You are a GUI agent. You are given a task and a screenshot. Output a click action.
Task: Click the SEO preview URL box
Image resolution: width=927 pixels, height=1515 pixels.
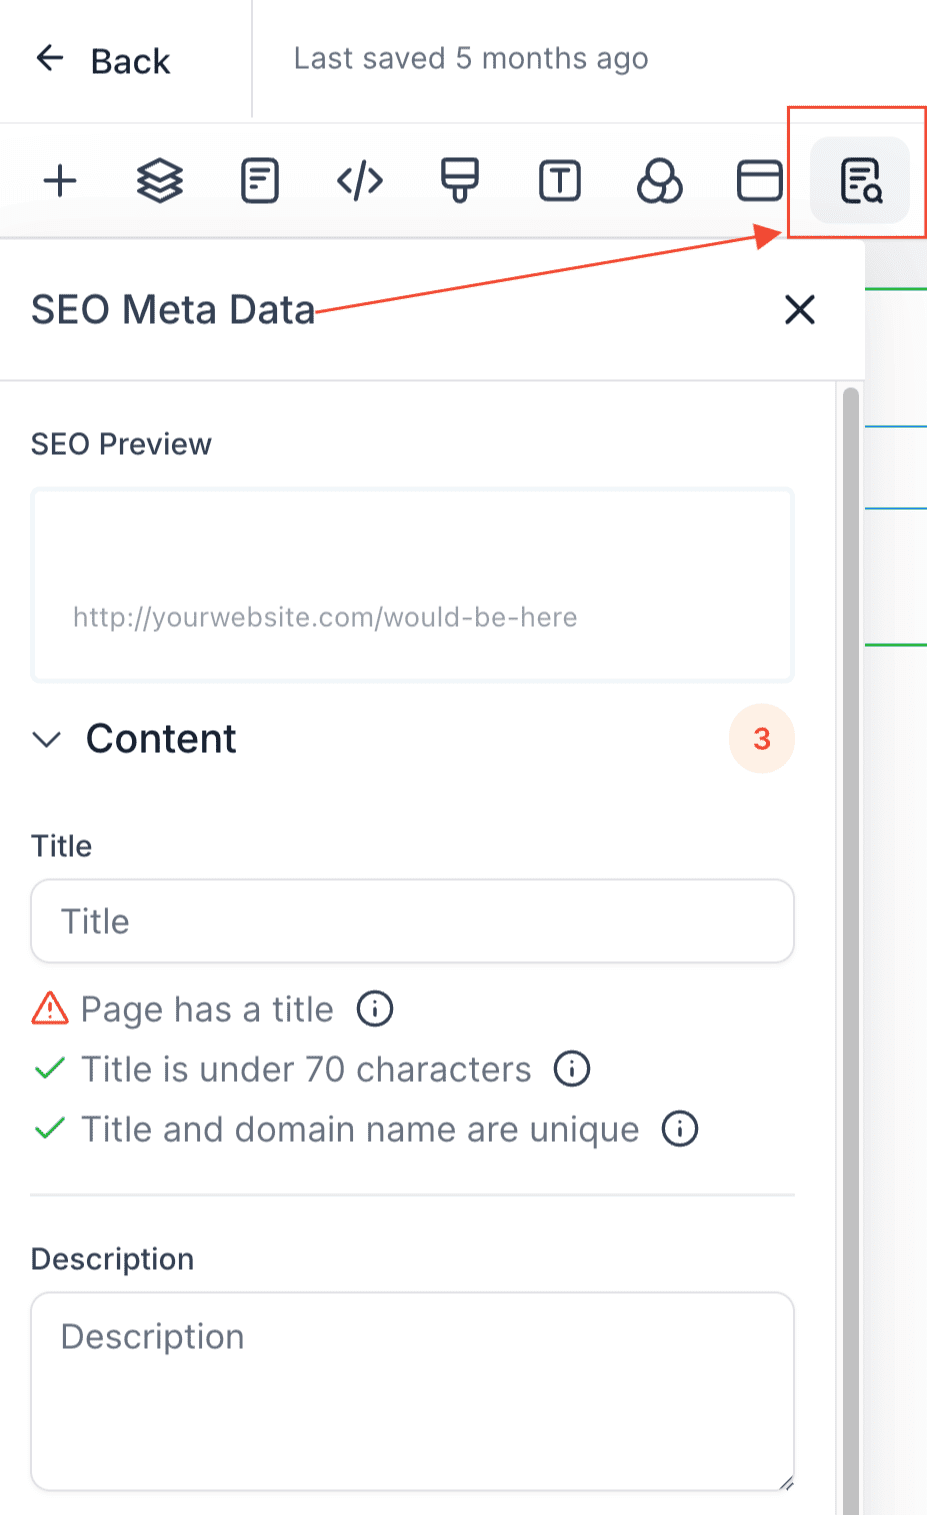(413, 585)
